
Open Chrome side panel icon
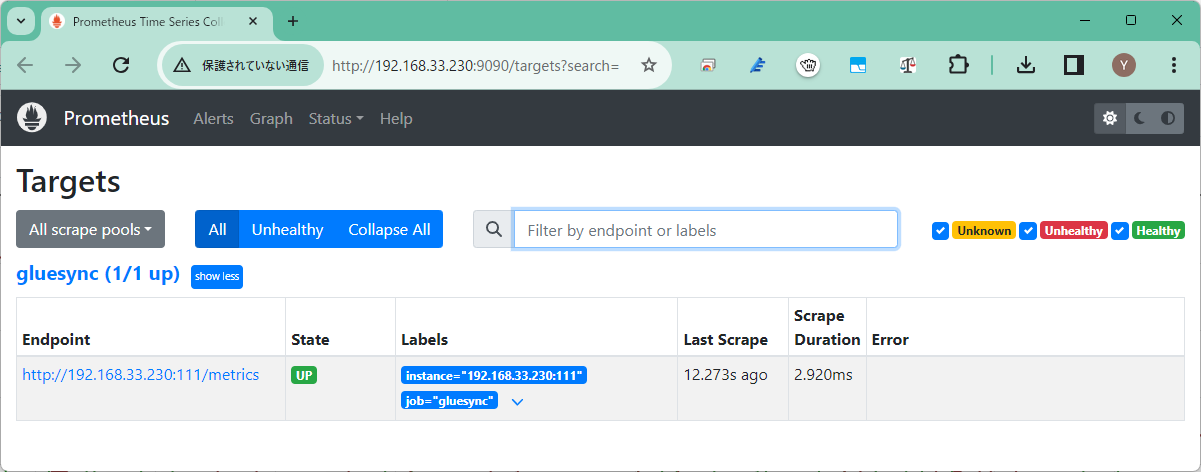click(x=1074, y=65)
